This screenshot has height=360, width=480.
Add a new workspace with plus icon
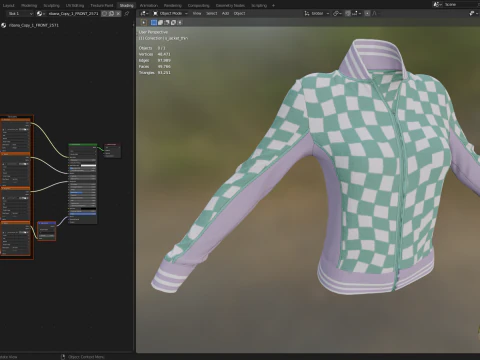pyautogui.click(x=273, y=5)
